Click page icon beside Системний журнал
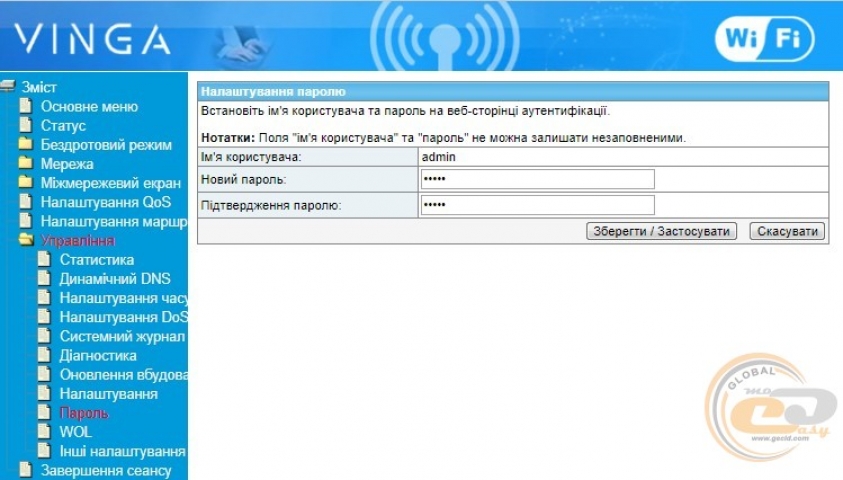Viewport: 843px width, 480px height. [45, 335]
